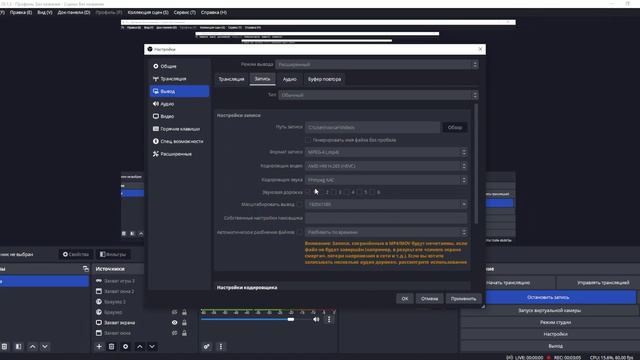This screenshot has height=360, width=640.
Task: Click Отмена in settings dialog
Action: pyautogui.click(x=429, y=299)
